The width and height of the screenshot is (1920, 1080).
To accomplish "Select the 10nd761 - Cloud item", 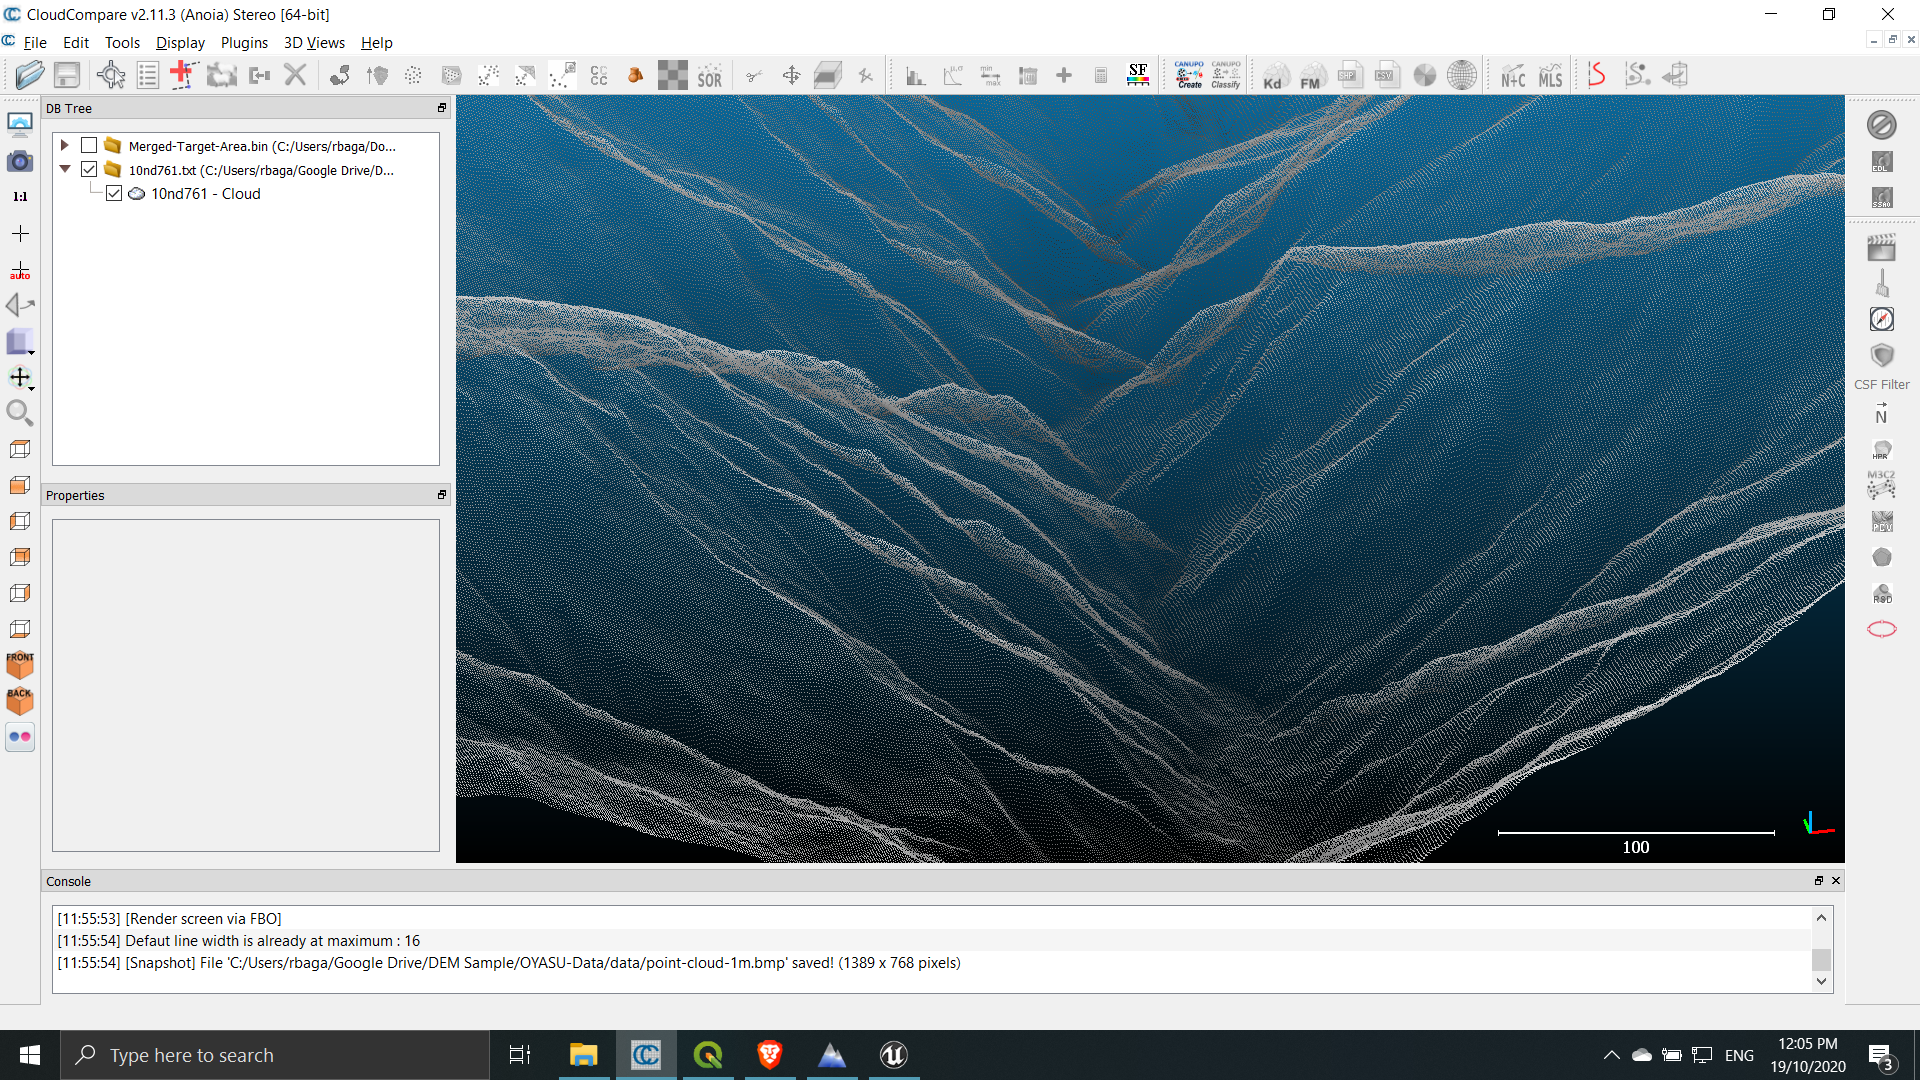I will point(207,193).
